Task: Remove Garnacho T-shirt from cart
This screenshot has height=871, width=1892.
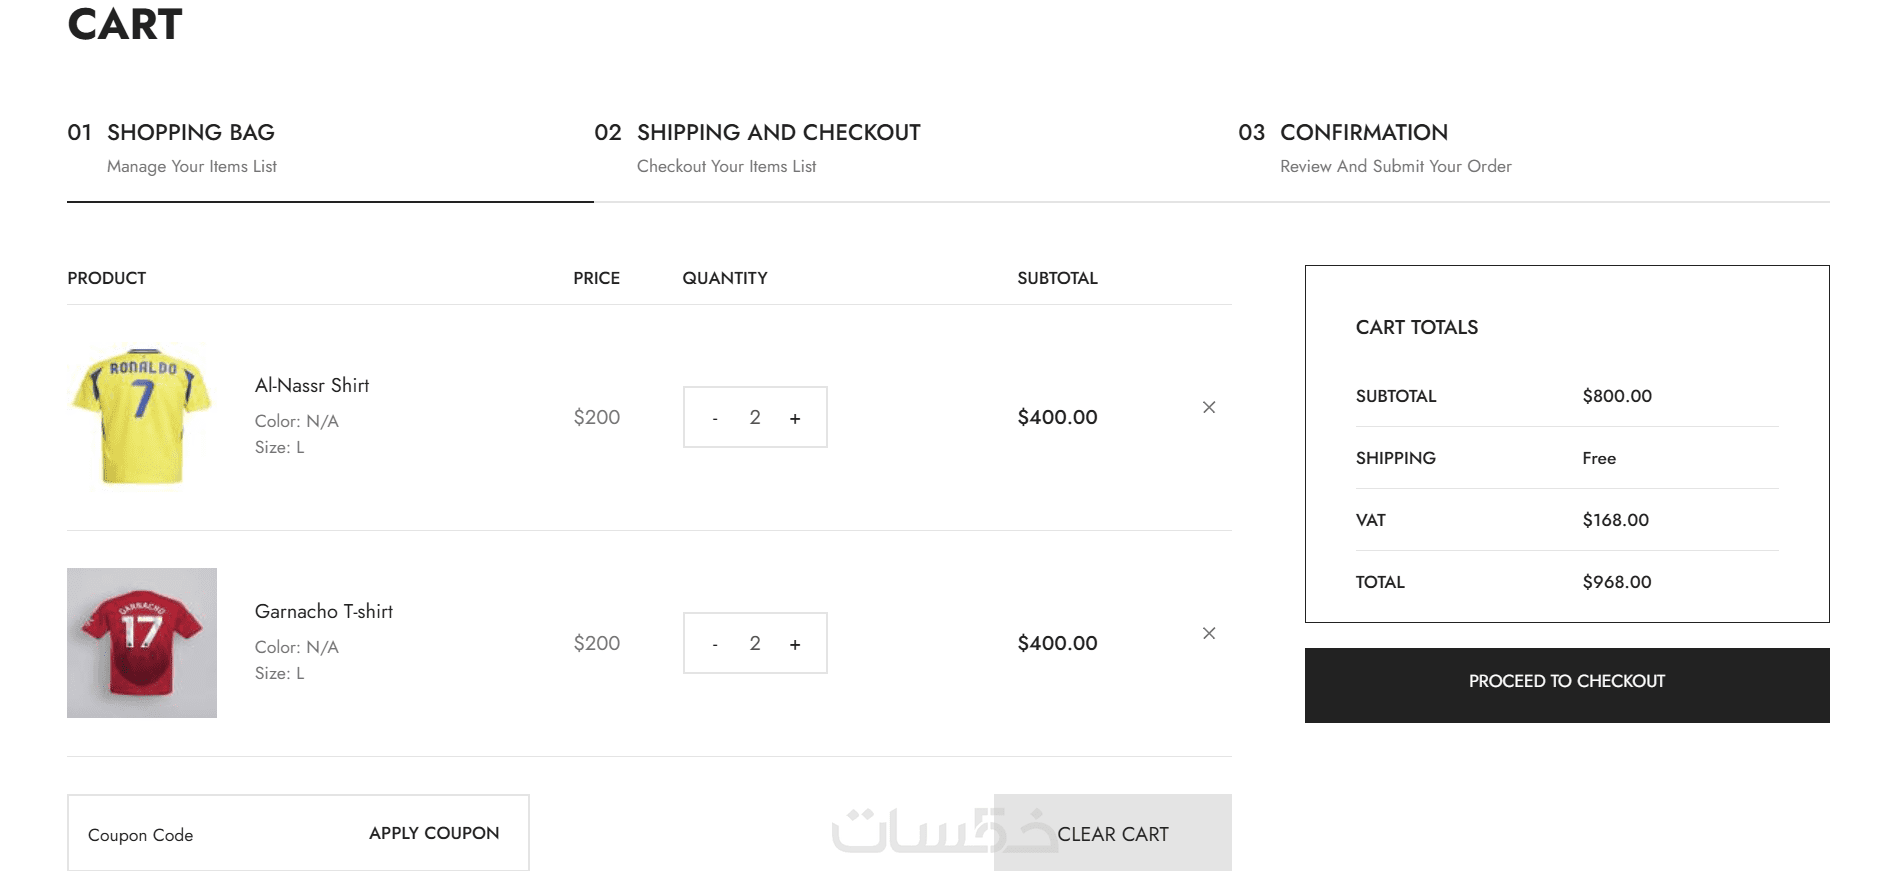Action: pyautogui.click(x=1209, y=633)
